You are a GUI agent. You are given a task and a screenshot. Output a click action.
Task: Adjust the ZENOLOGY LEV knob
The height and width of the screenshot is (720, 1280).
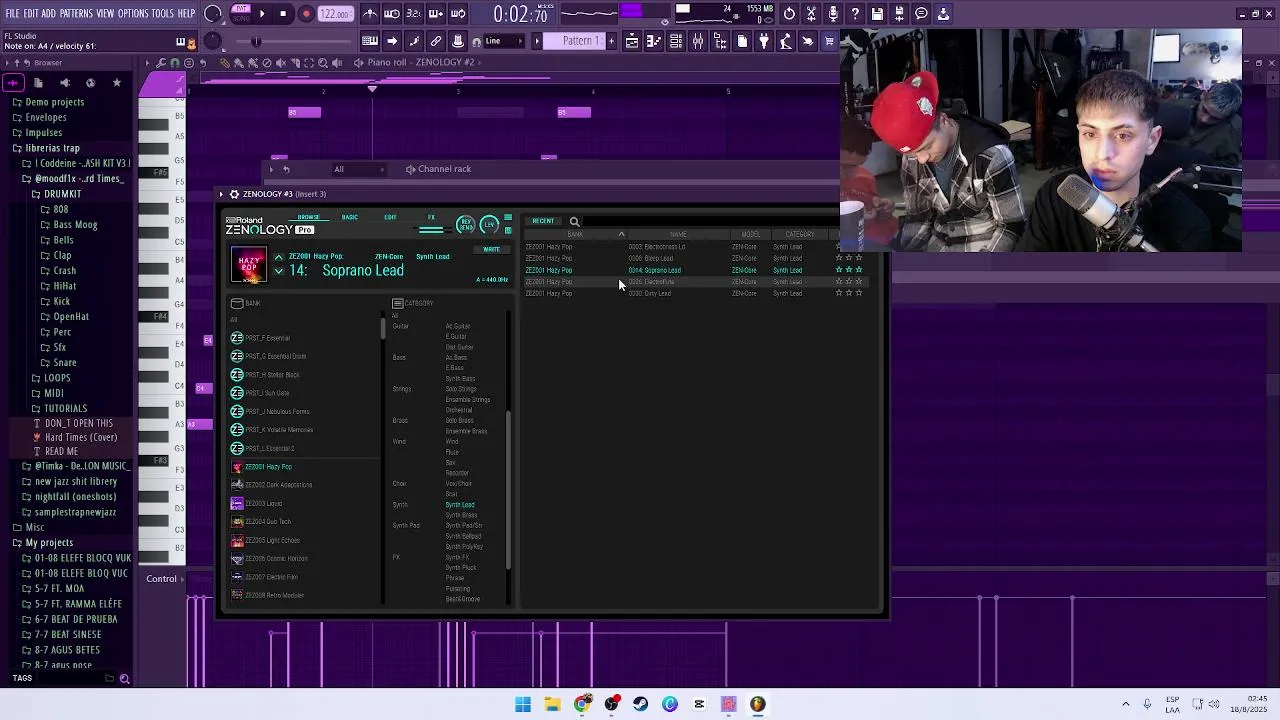(x=489, y=224)
